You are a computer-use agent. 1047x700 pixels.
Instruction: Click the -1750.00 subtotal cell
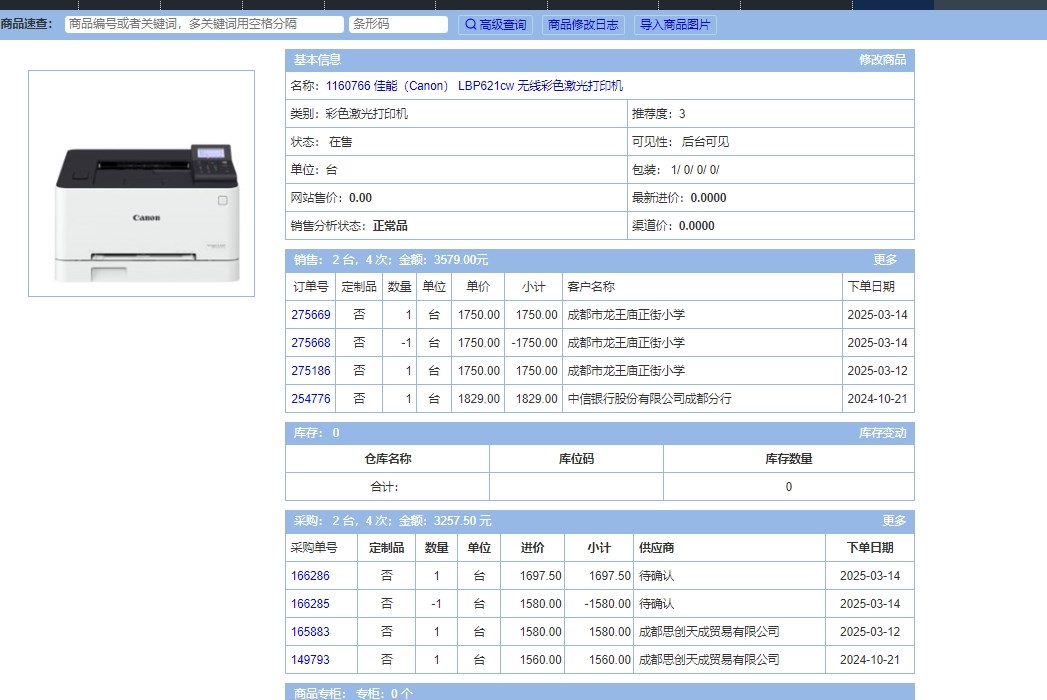(x=534, y=343)
